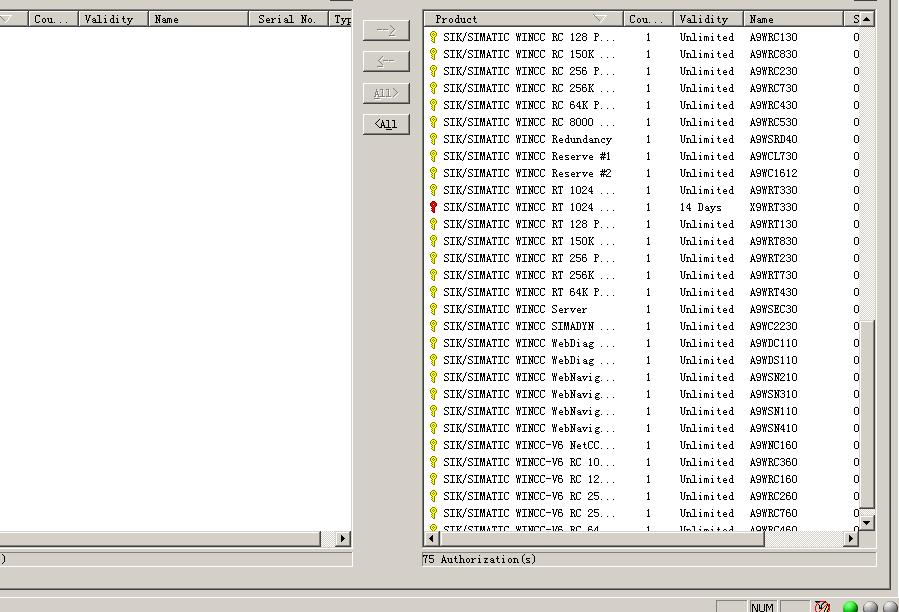The width and height of the screenshot is (899, 612).
Task: Click the crossed-out icon in the status bar
Action: point(822,606)
